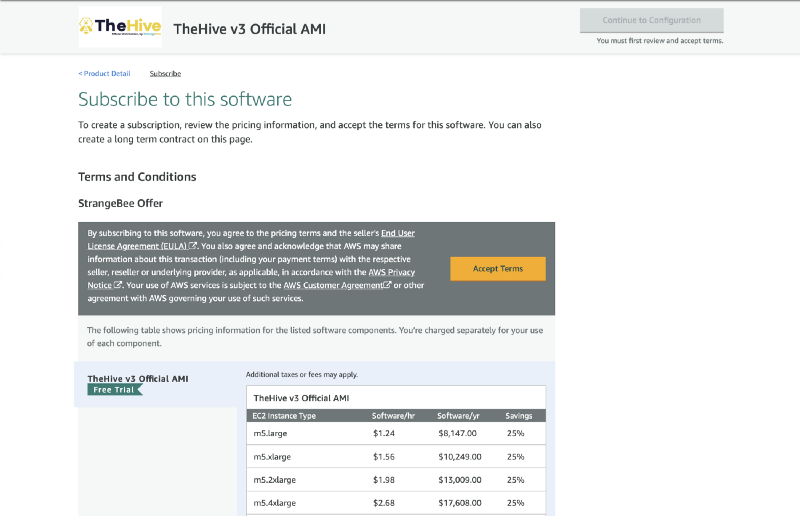Select TheHive v3 Official AMI in left panel
Viewport: 800px width, 516px height.
pyautogui.click(x=137, y=378)
